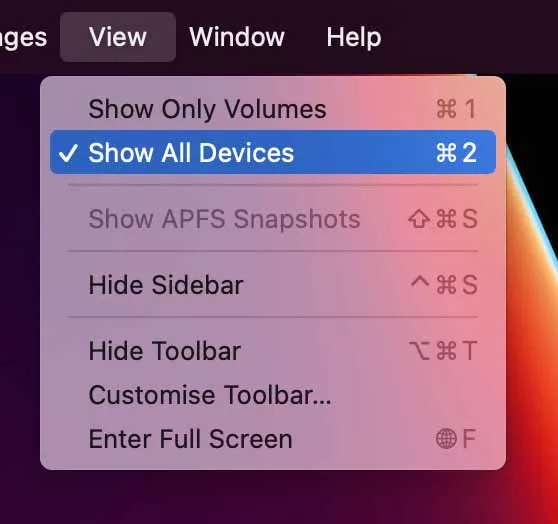Click the checkmark beside Show All Devices
This screenshot has width=558, height=524.
tap(68, 153)
